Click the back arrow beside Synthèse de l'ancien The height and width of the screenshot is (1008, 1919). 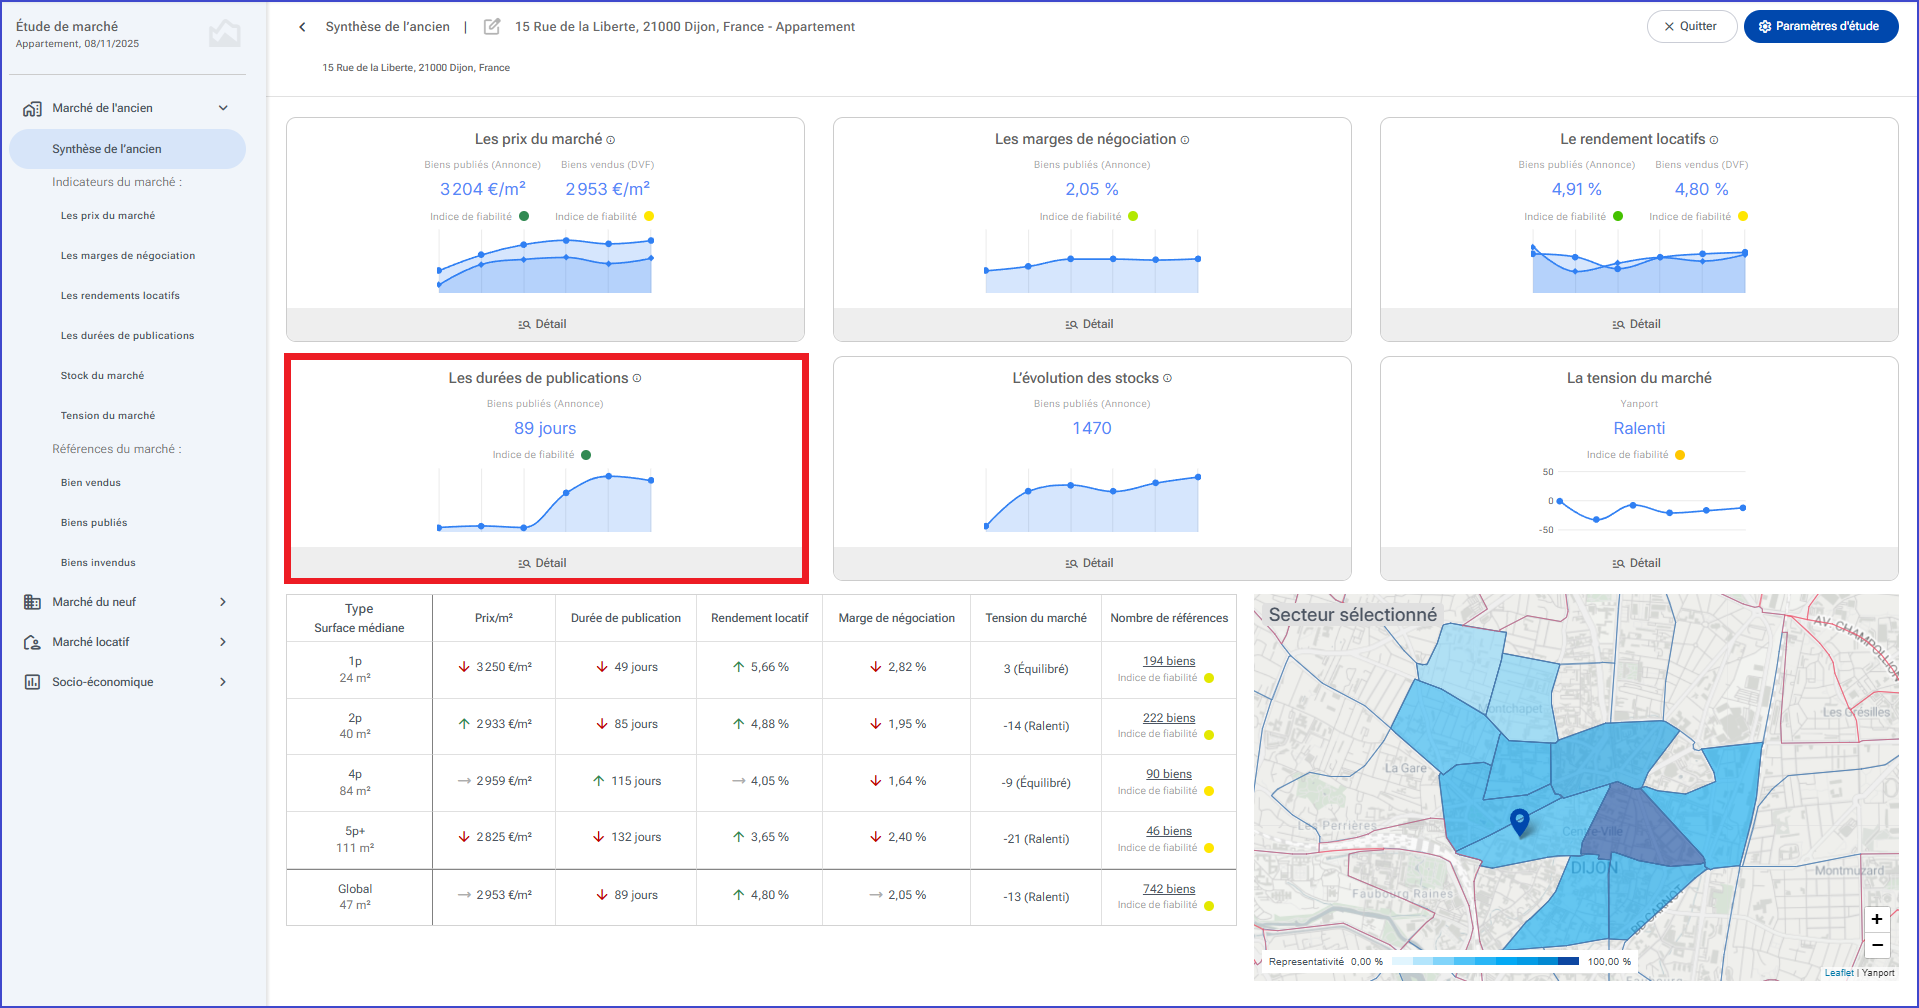point(302,27)
